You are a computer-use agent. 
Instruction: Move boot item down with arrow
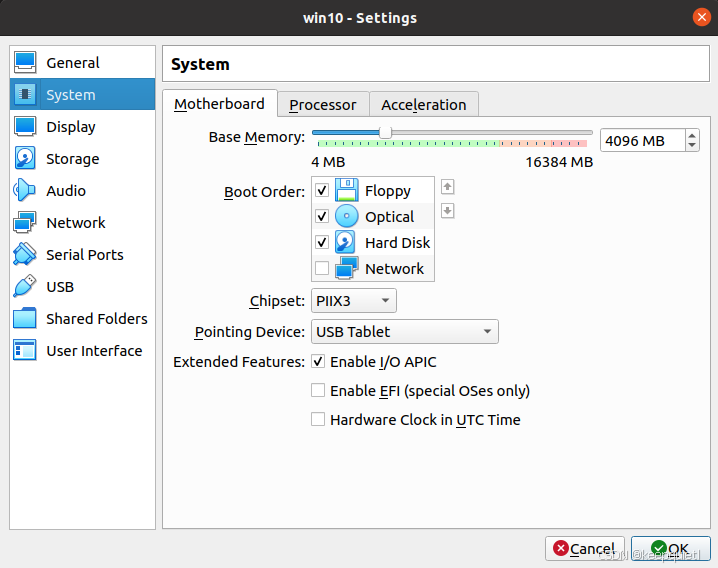click(448, 210)
